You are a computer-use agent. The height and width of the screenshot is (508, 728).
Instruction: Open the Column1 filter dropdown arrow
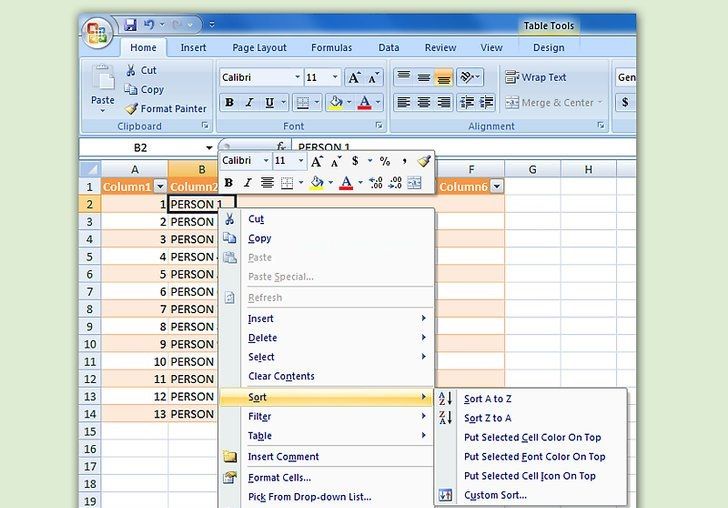click(160, 187)
